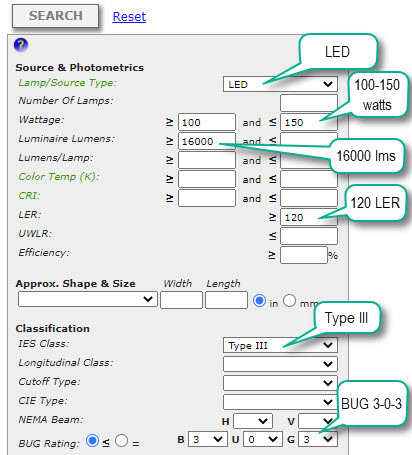
Task: Choose BUG Rating less-than-or-equal radio option
Action: (x=92, y=440)
